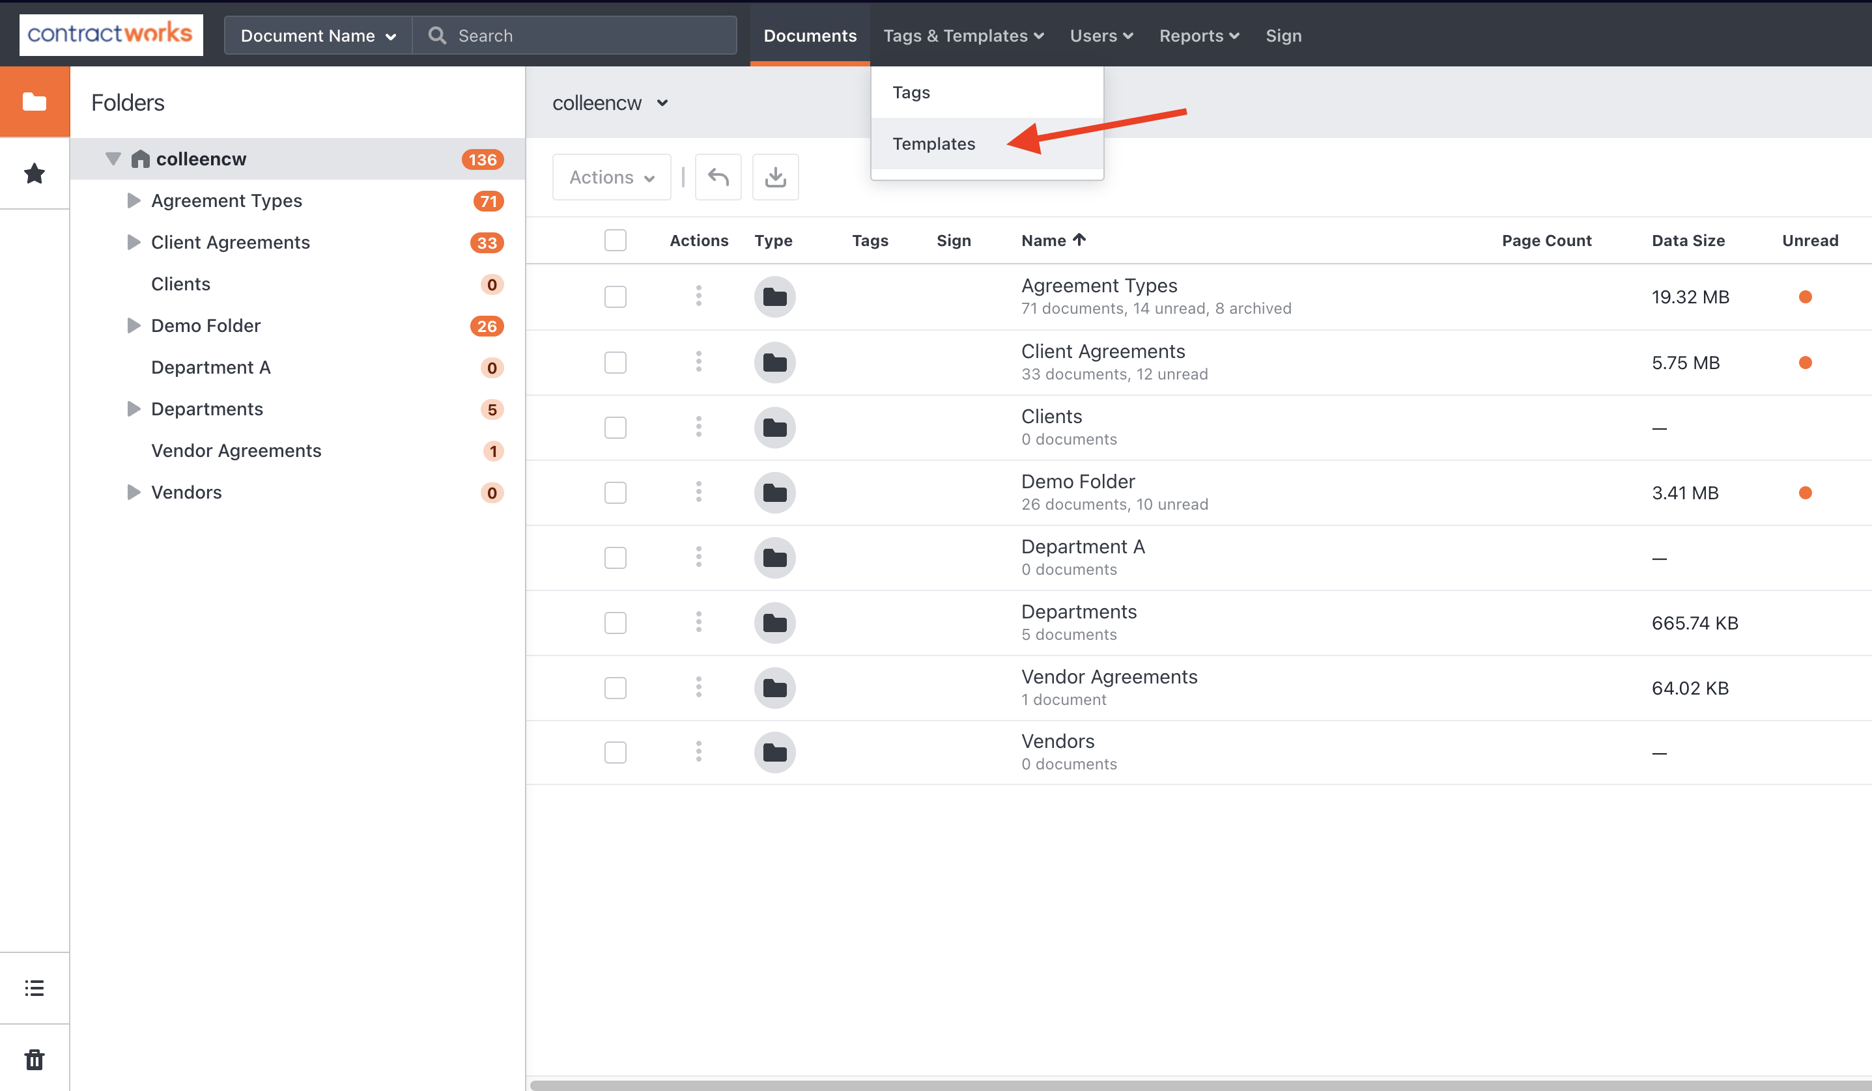Open the Actions dropdown
This screenshot has width=1872, height=1091.
tap(611, 177)
